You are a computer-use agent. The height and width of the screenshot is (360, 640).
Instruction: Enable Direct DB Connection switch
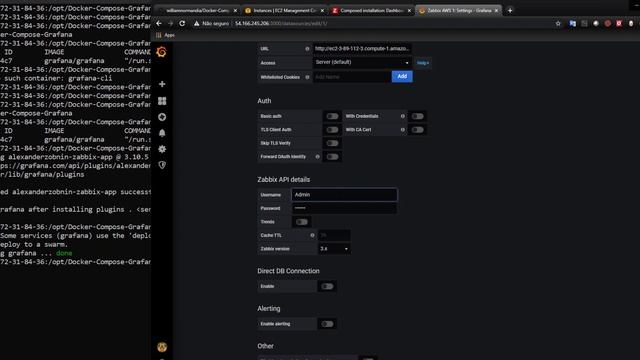pyautogui.click(x=327, y=287)
